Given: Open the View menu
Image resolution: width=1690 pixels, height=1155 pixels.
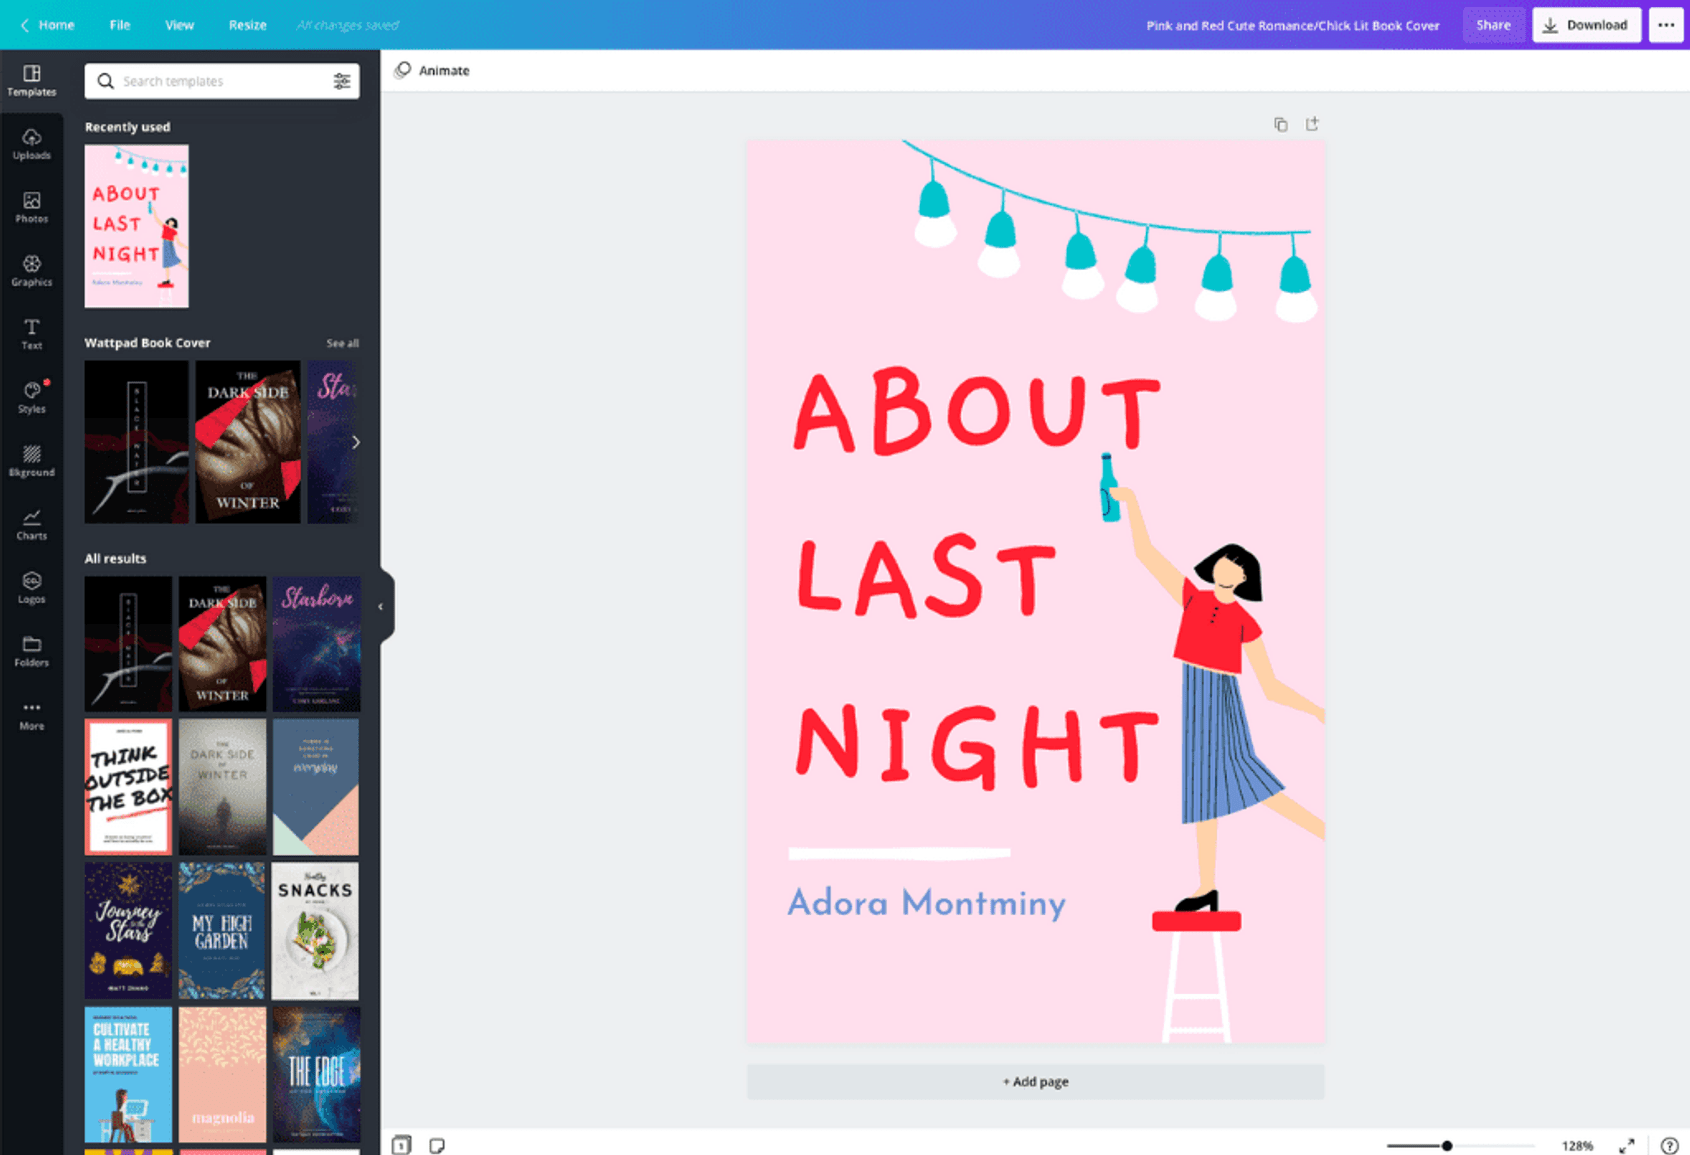Looking at the screenshot, I should pos(179,24).
